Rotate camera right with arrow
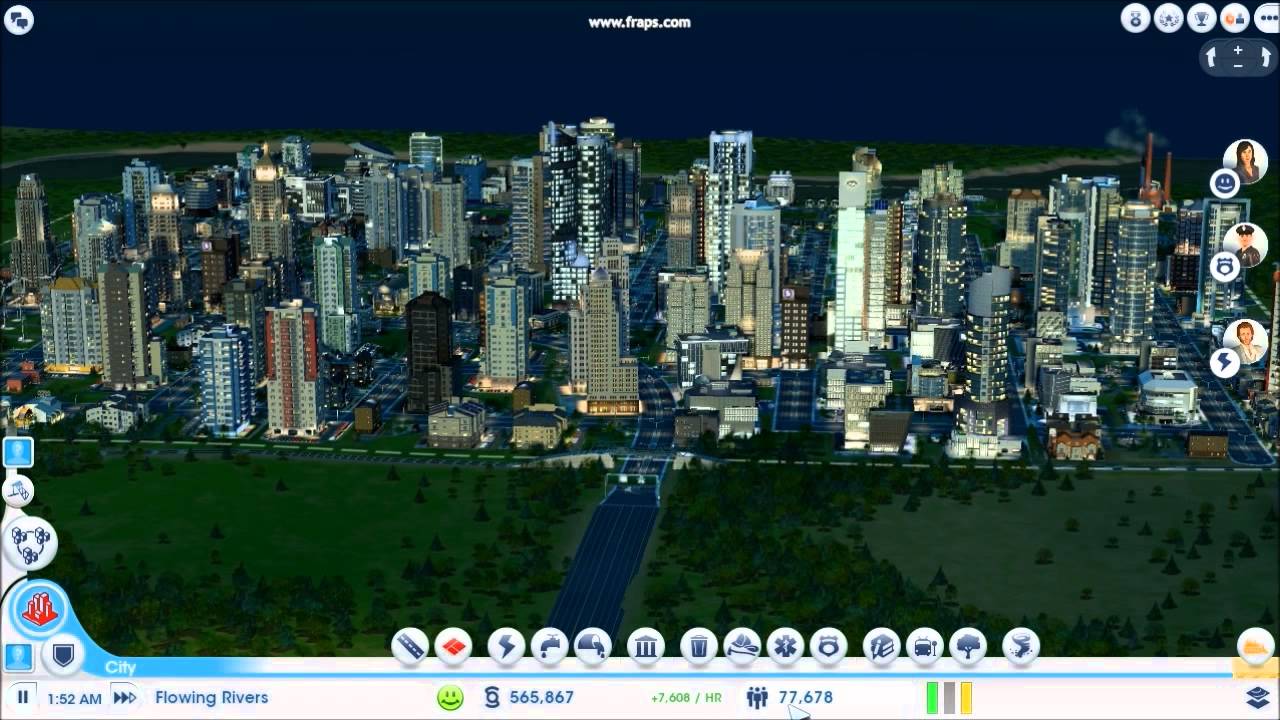 pyautogui.click(x=1265, y=57)
